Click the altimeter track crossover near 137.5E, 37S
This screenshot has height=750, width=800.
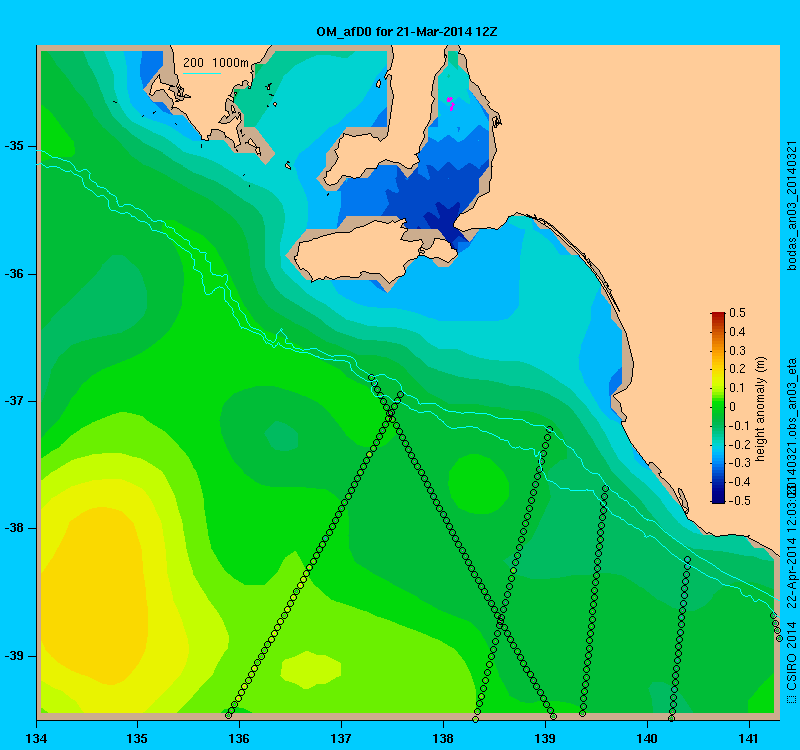click(x=390, y=413)
